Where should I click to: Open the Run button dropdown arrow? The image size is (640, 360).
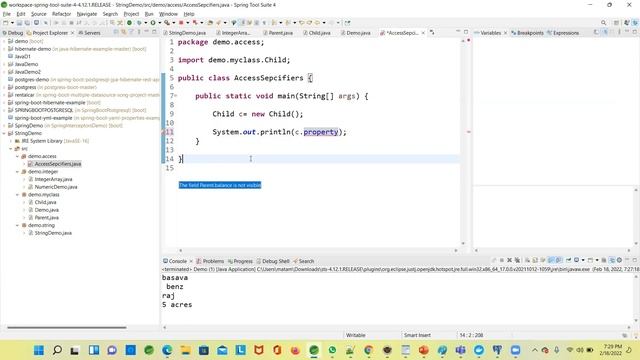coord(160,23)
